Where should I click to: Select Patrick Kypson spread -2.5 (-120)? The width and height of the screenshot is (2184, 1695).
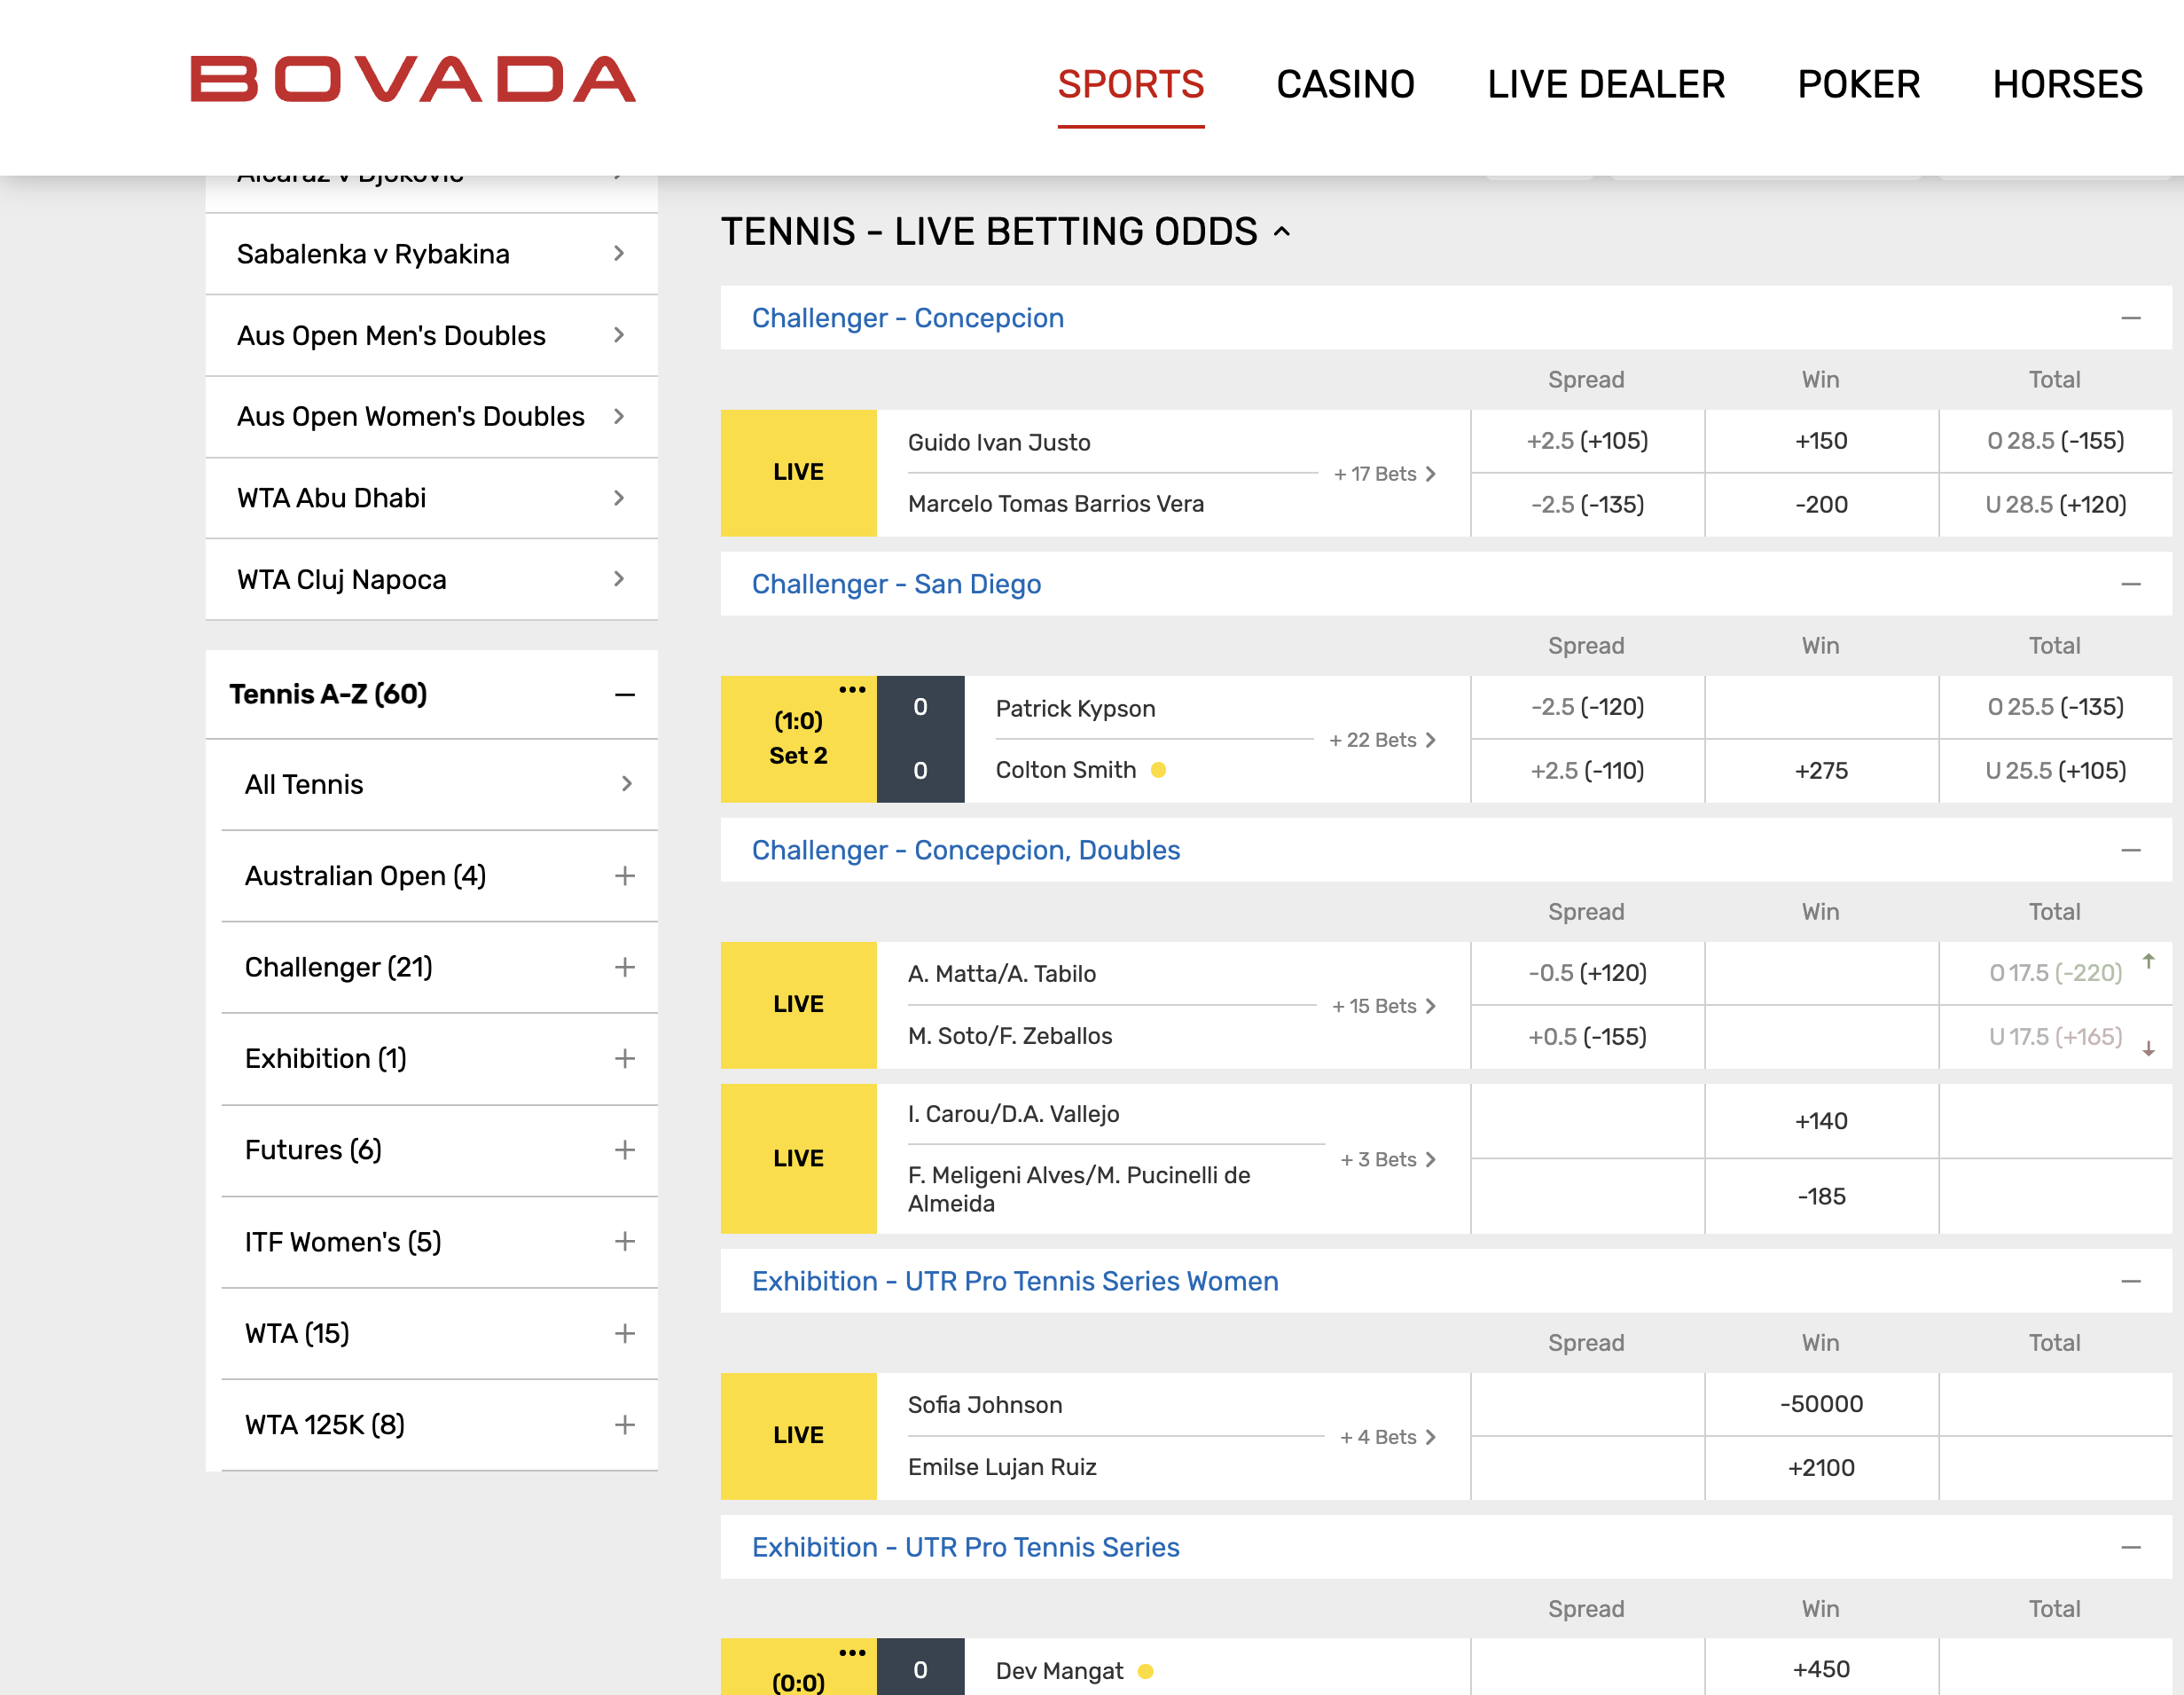tap(1587, 707)
